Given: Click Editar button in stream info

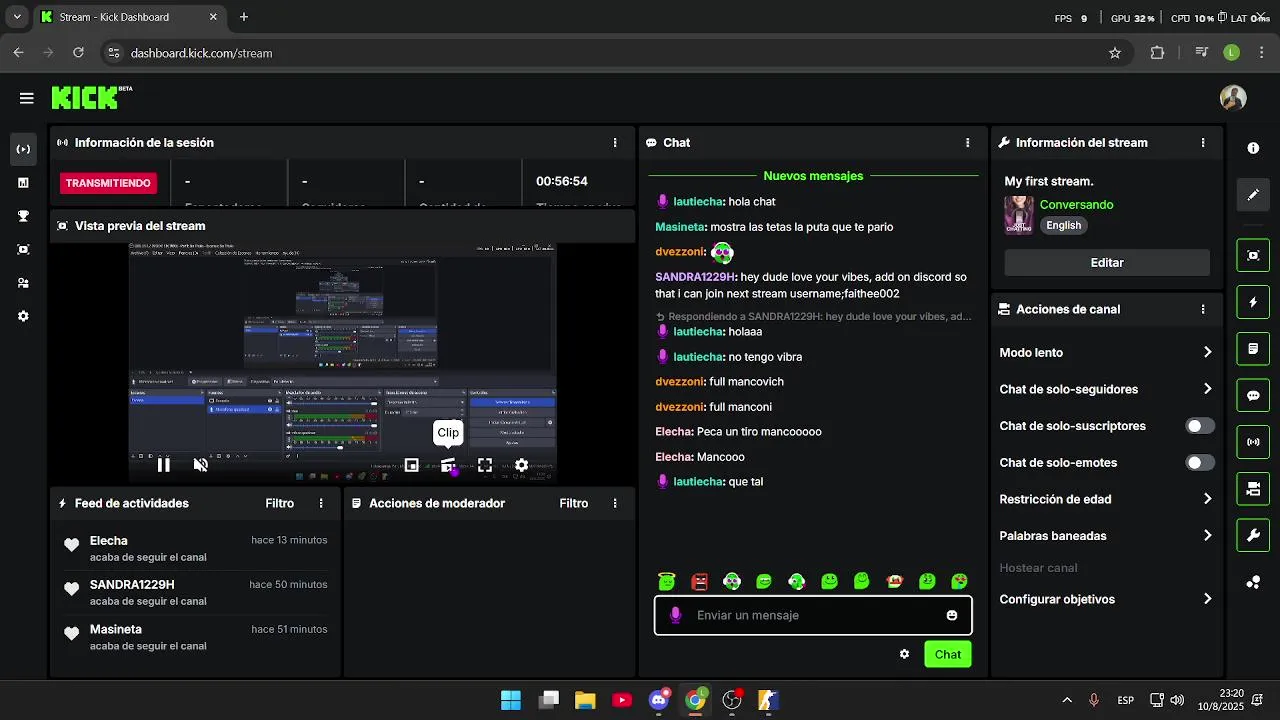Looking at the screenshot, I should [1107, 263].
